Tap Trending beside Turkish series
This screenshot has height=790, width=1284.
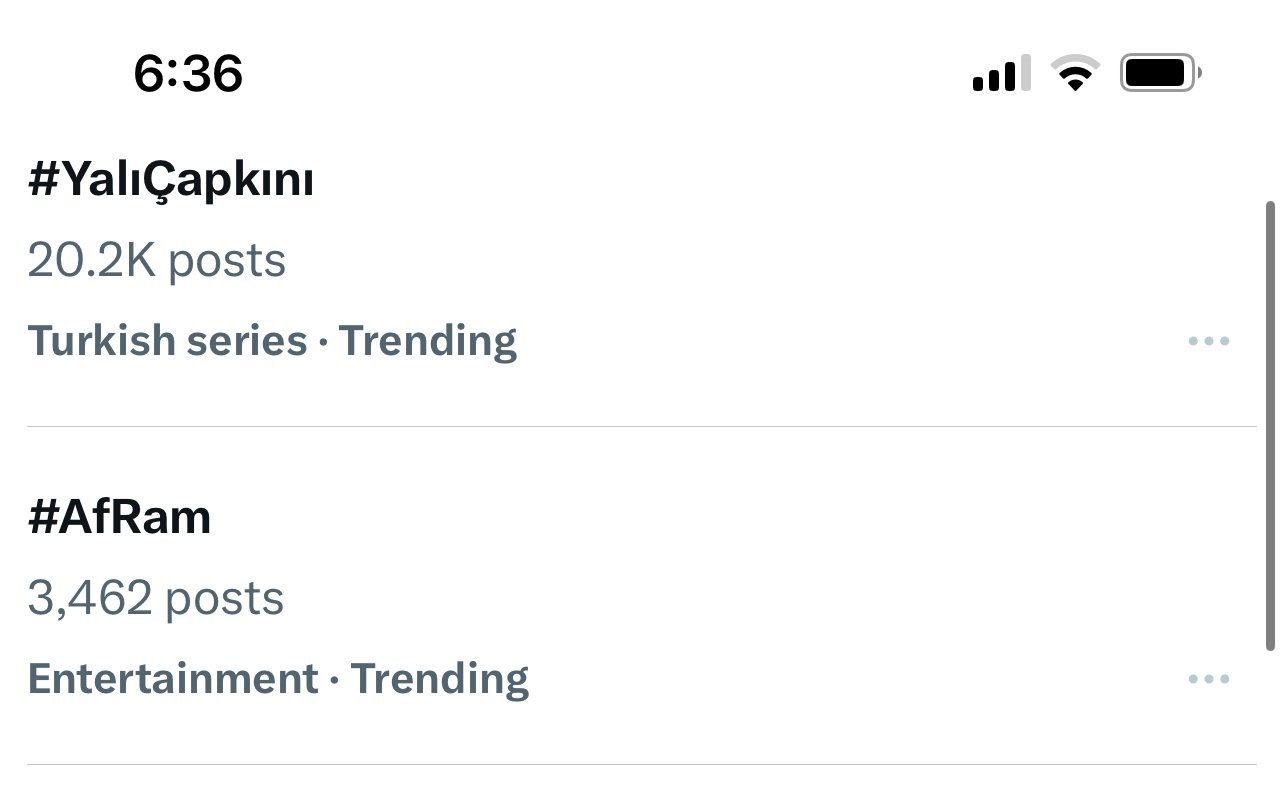[428, 342]
